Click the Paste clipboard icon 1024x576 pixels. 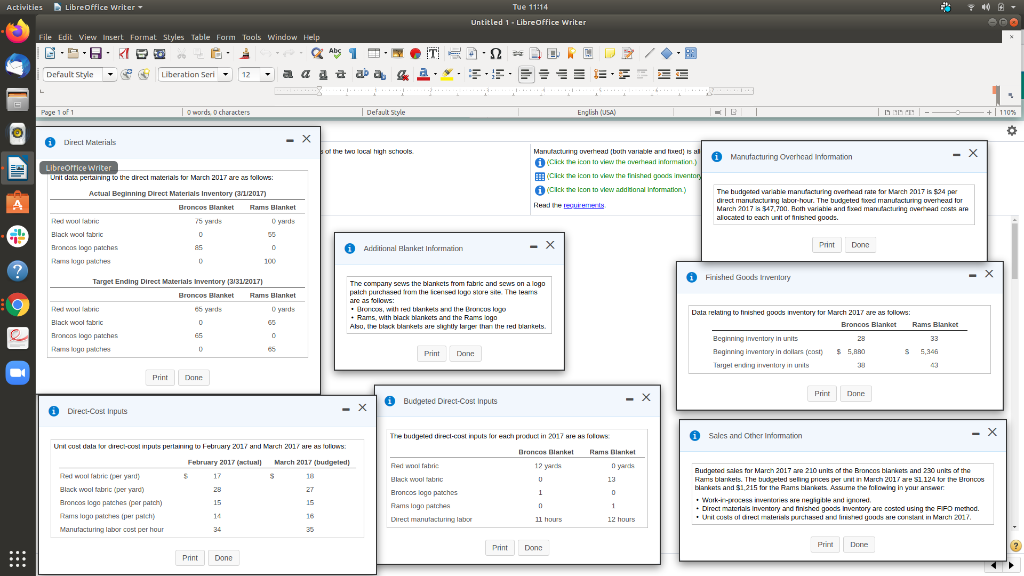(216, 54)
